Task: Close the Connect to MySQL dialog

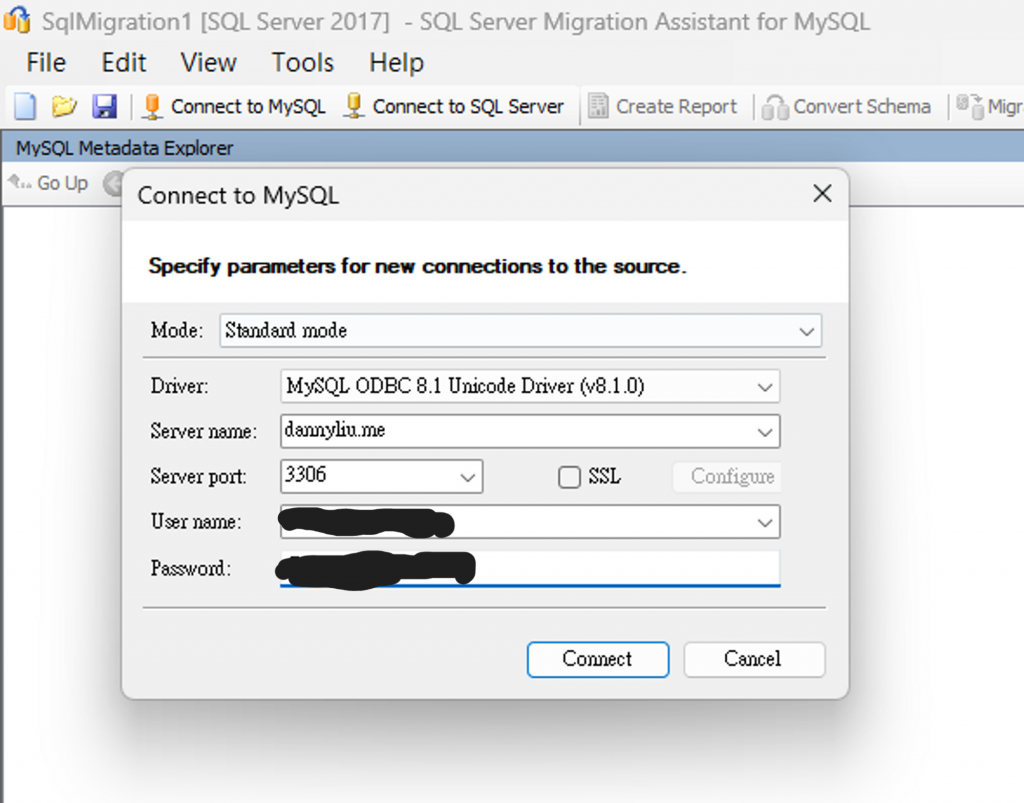Action: tap(822, 193)
